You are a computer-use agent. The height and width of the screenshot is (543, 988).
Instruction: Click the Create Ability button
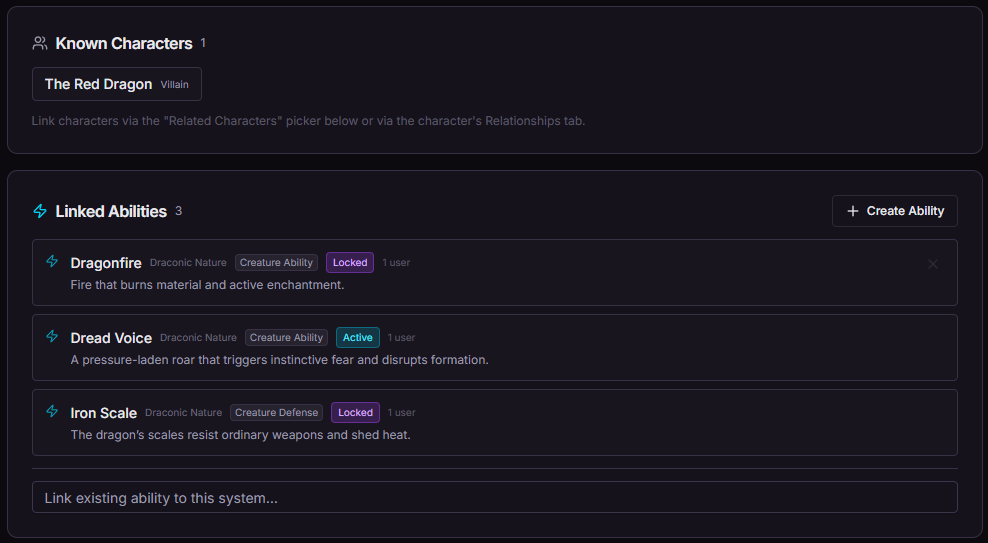click(895, 211)
